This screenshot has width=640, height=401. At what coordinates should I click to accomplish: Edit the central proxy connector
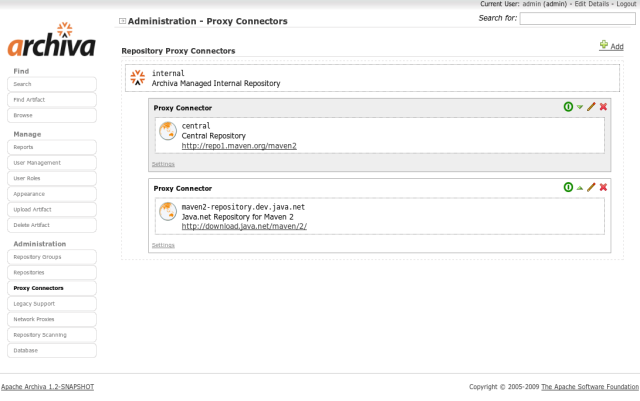pos(591,107)
